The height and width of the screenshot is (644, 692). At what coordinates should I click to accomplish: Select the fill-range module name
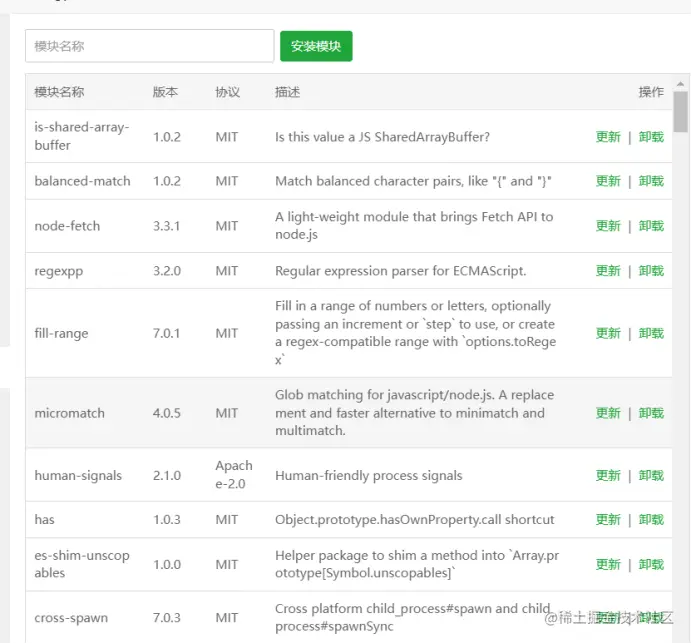pyautogui.click(x=61, y=333)
